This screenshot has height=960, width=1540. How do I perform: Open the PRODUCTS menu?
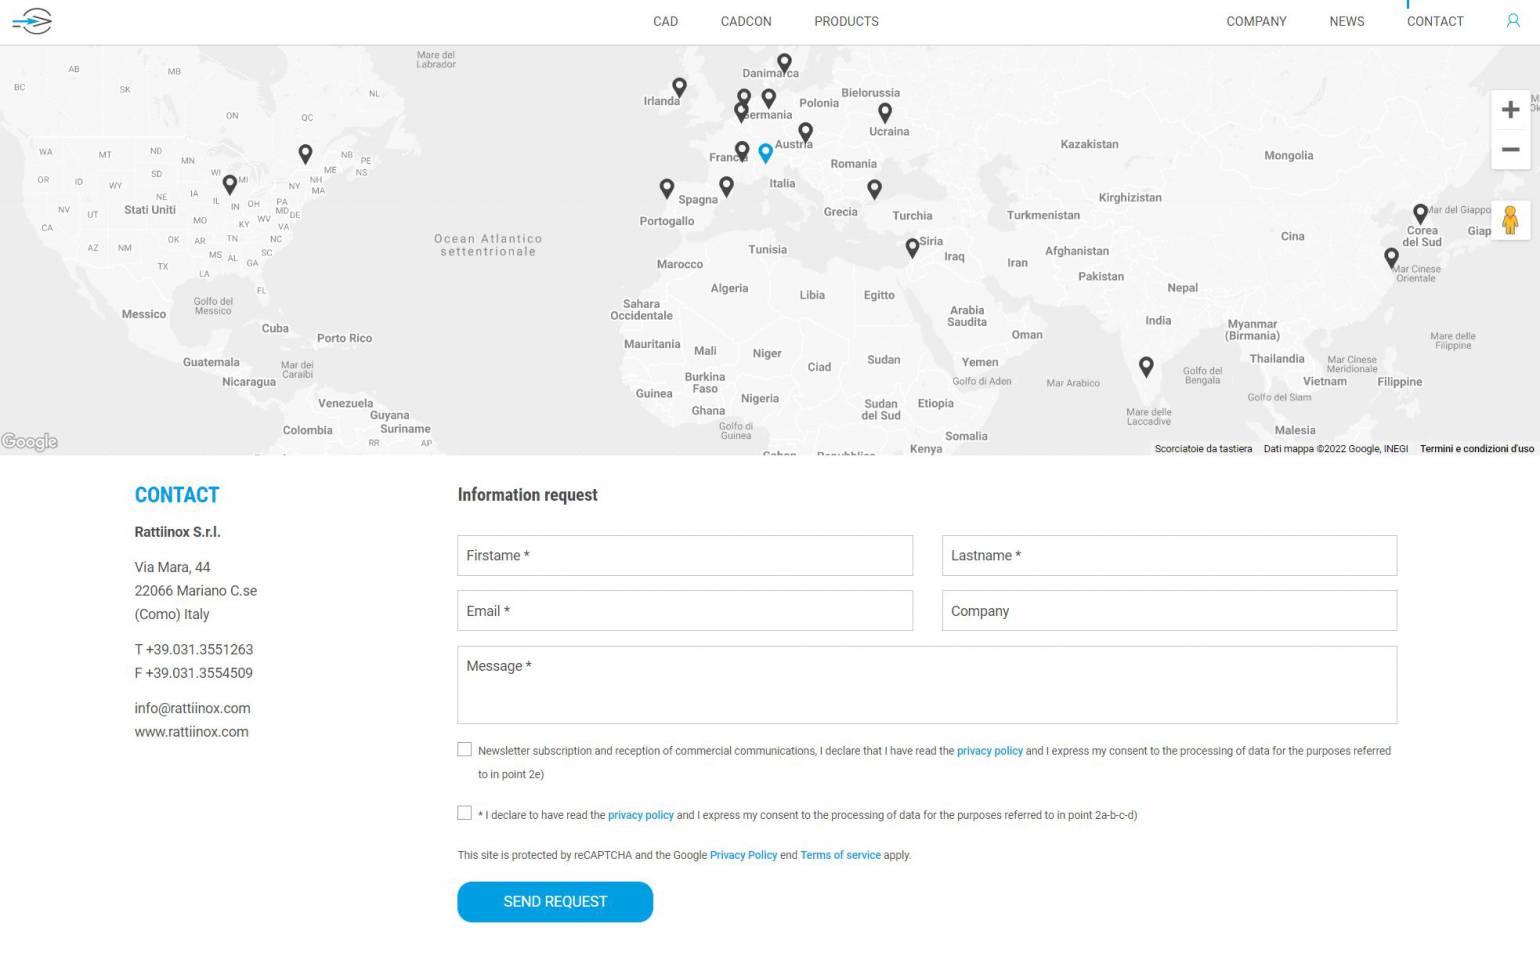(x=846, y=21)
